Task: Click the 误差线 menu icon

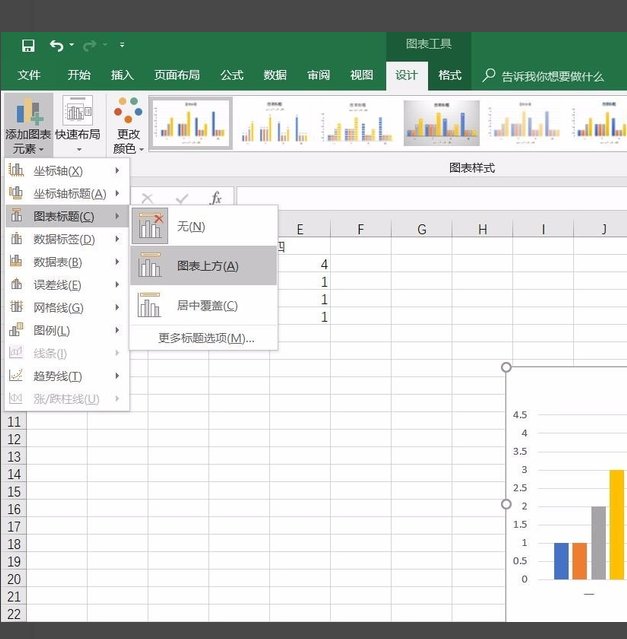Action: (x=16, y=284)
